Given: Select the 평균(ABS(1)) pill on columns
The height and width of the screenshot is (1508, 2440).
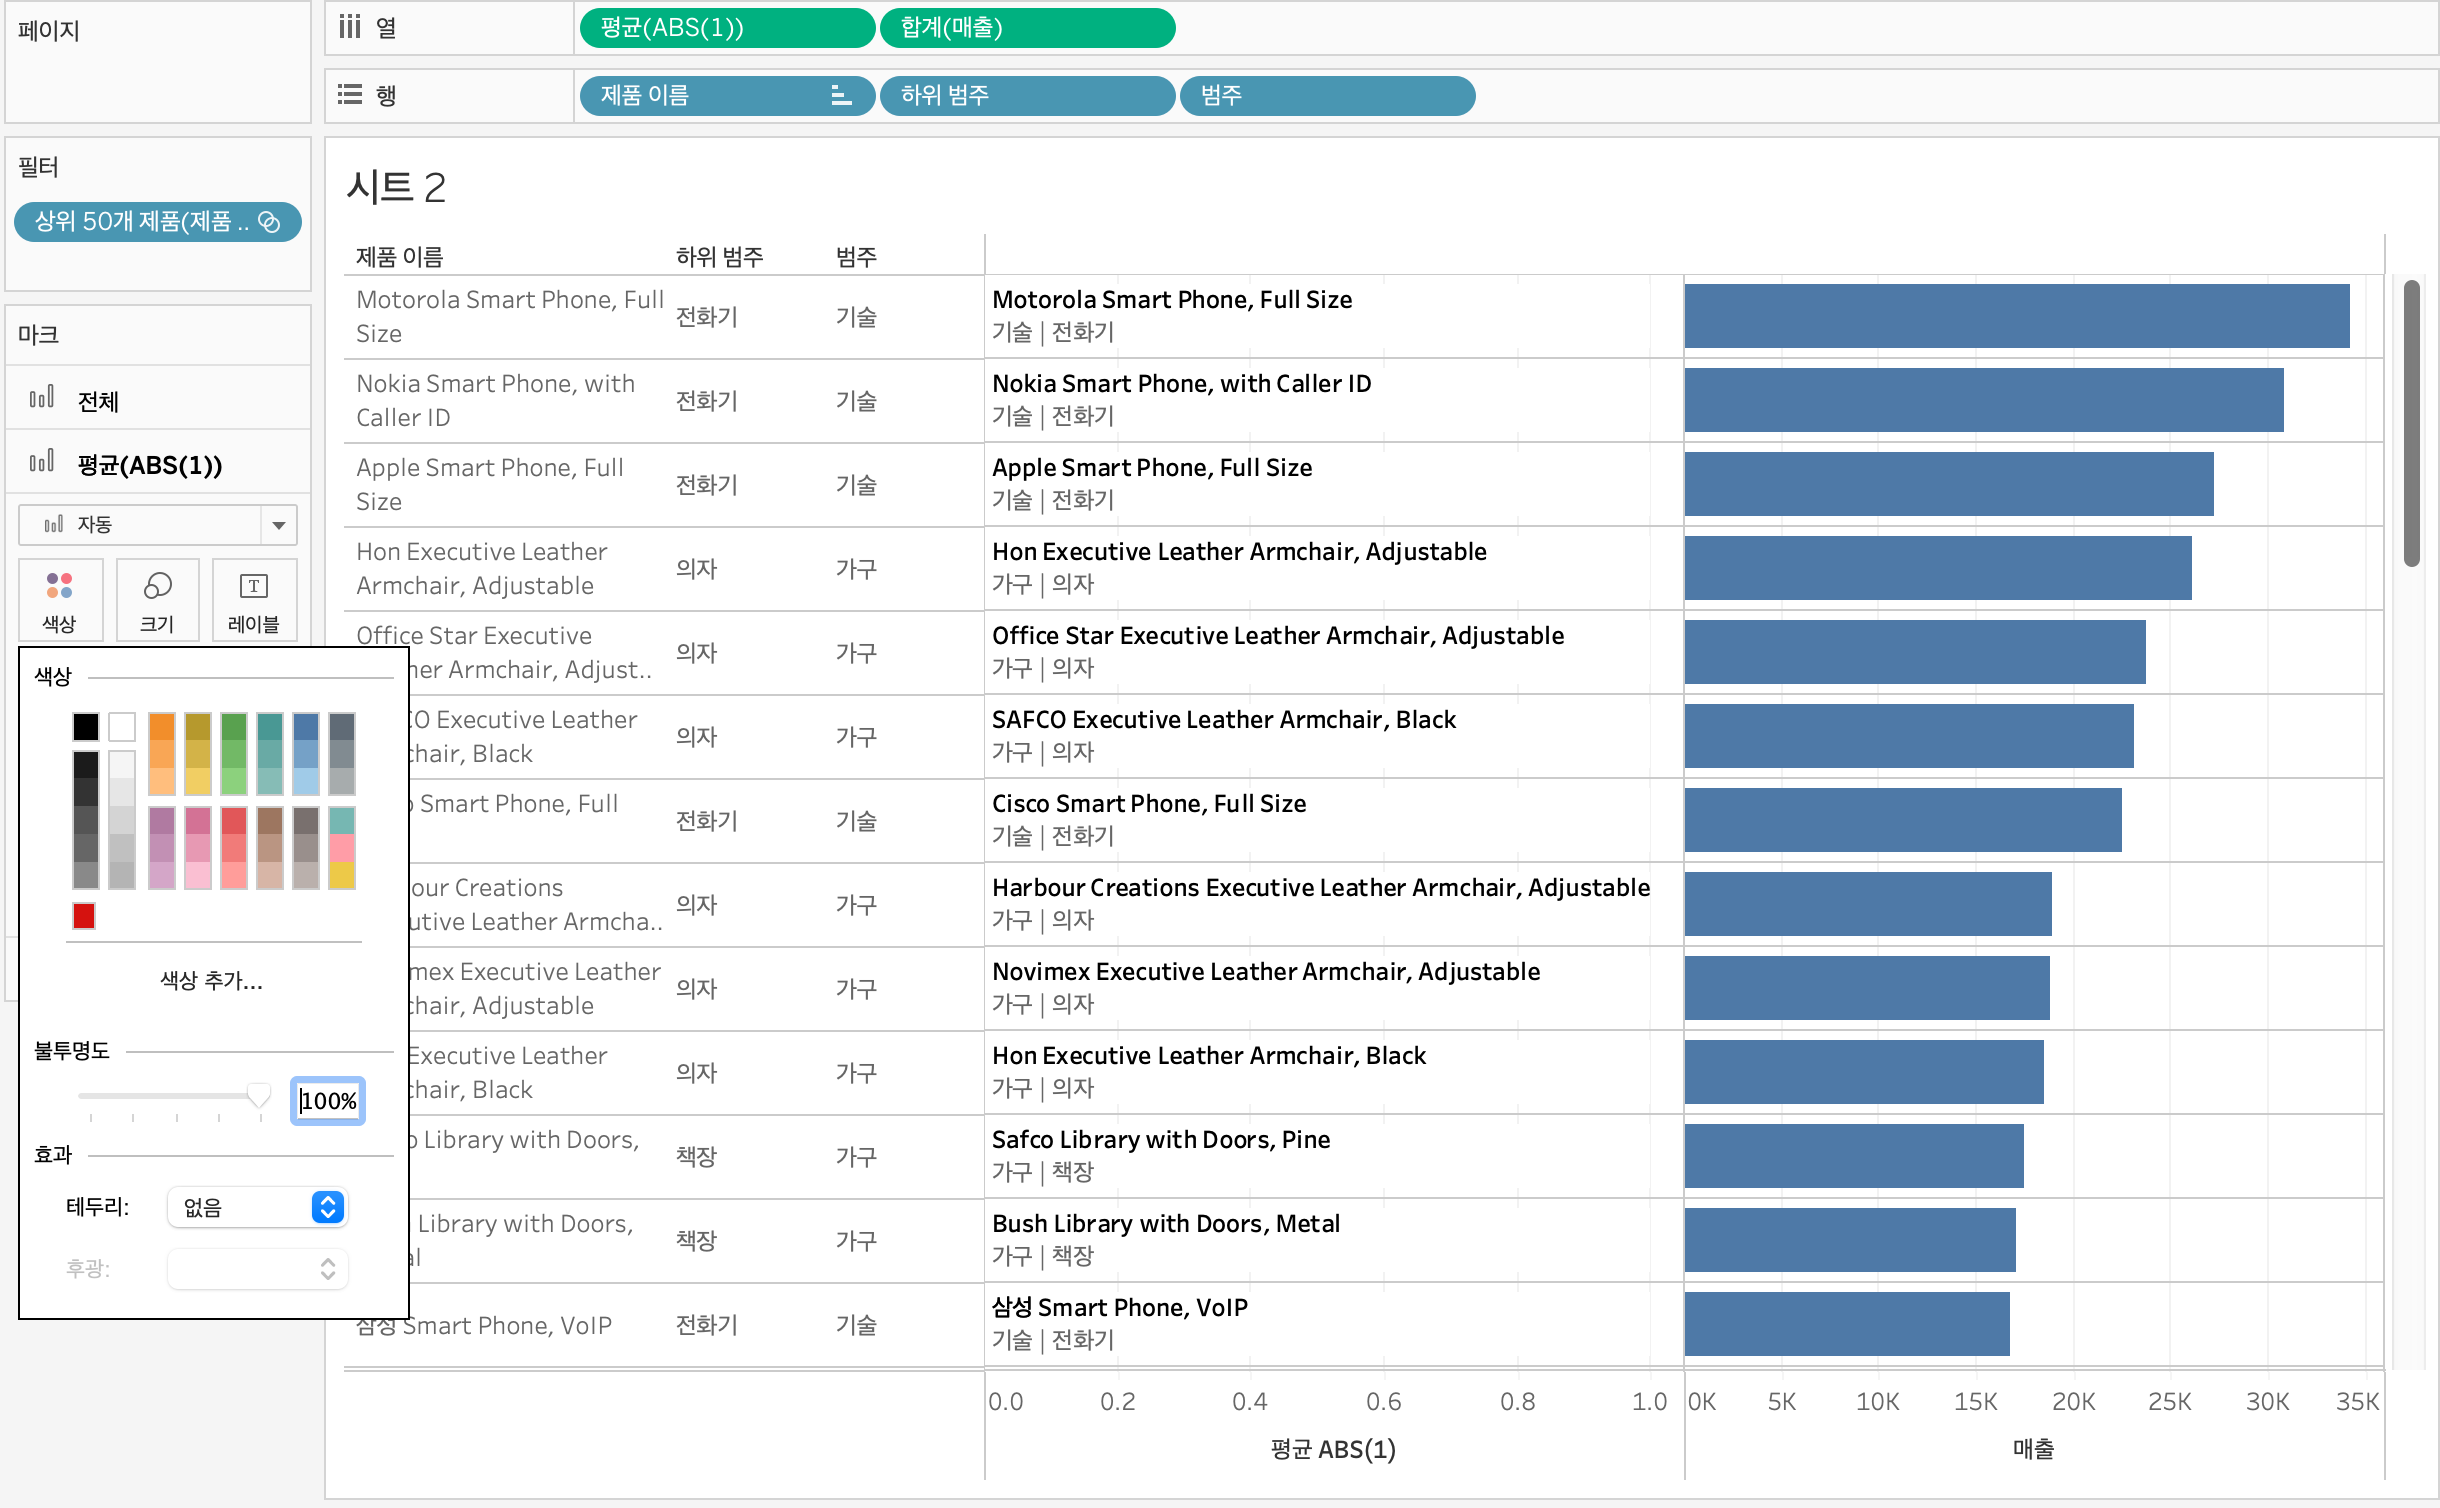Looking at the screenshot, I should 727,28.
